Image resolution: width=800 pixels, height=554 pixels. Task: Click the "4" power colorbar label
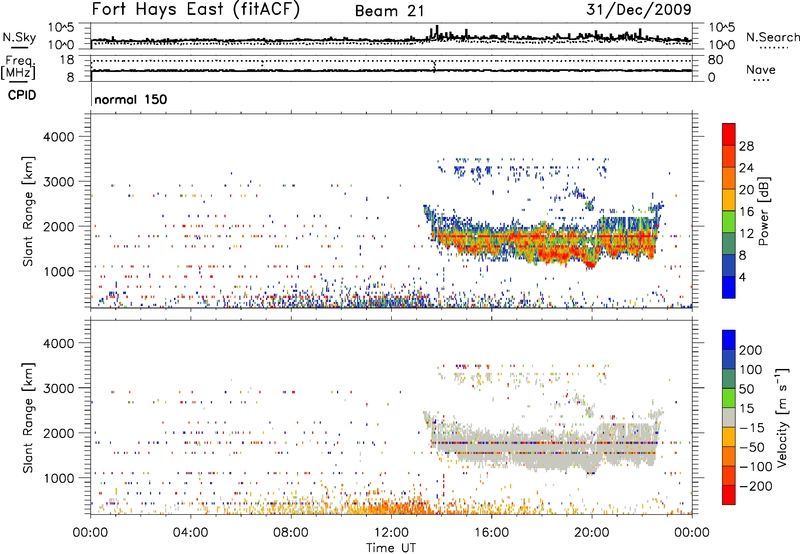coord(742,277)
